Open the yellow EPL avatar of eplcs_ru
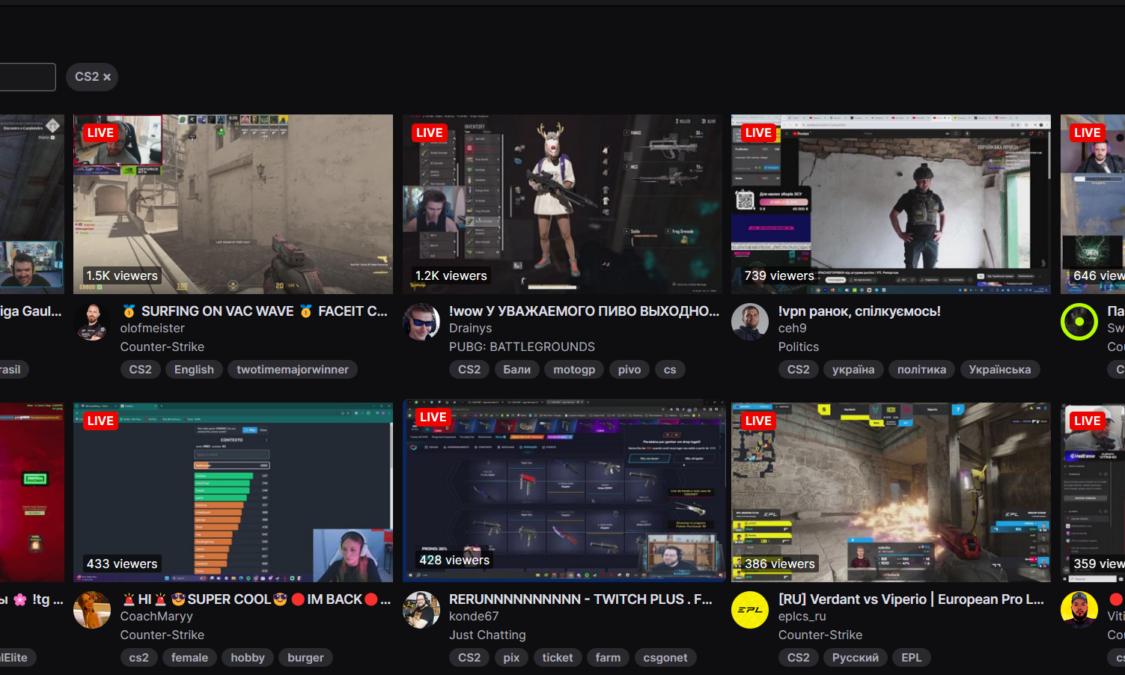Screen dimensions: 1125x675 click(x=750, y=610)
